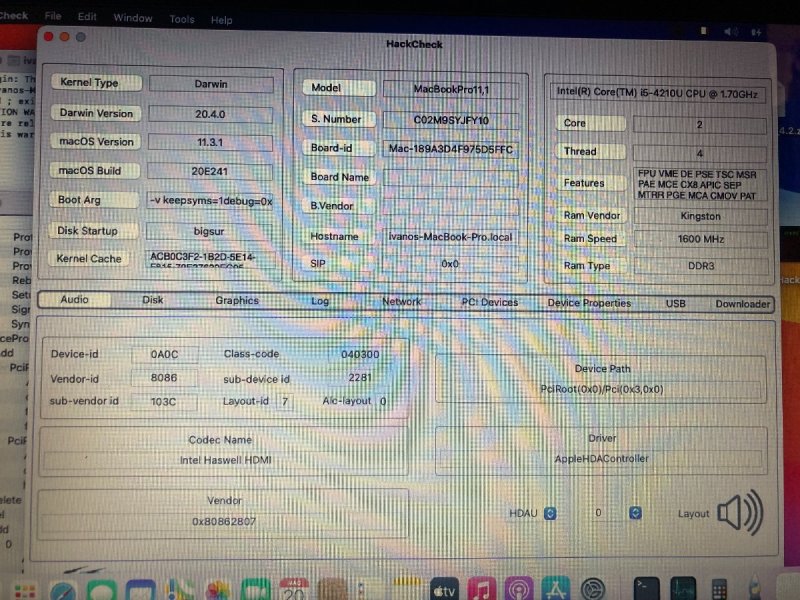This screenshot has width=800, height=600.
Task: Switch to the Audio tab
Action: point(74,299)
